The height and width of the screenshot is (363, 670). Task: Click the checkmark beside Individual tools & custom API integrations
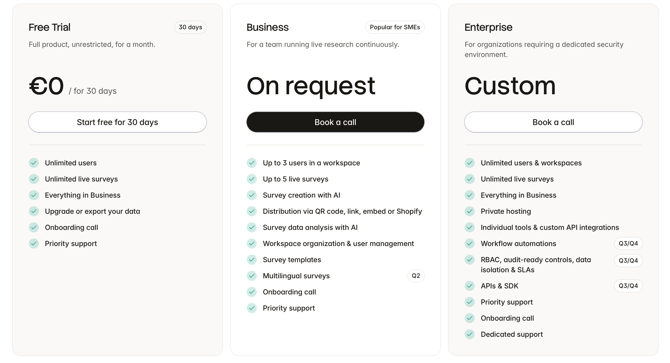(x=470, y=228)
